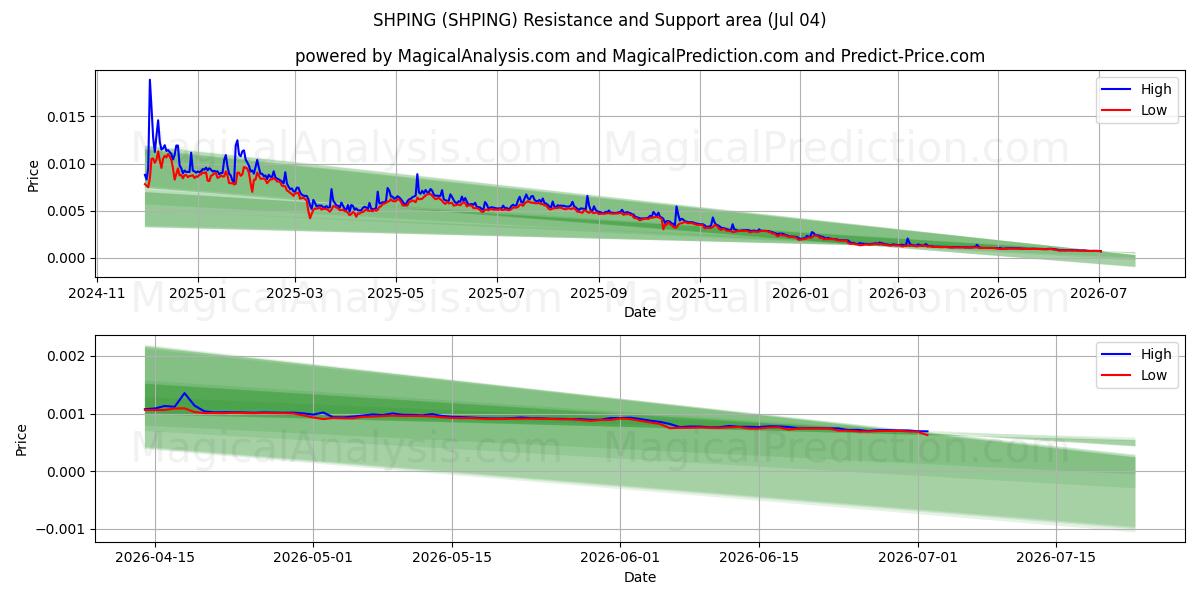Viewport: 1200px width, 600px height.
Task: Click the bottom x-axis label 2026-07-01
Action: click(x=918, y=558)
